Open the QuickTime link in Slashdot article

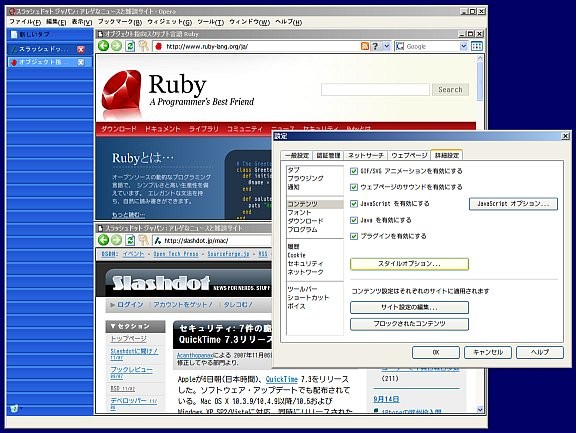pos(281,379)
